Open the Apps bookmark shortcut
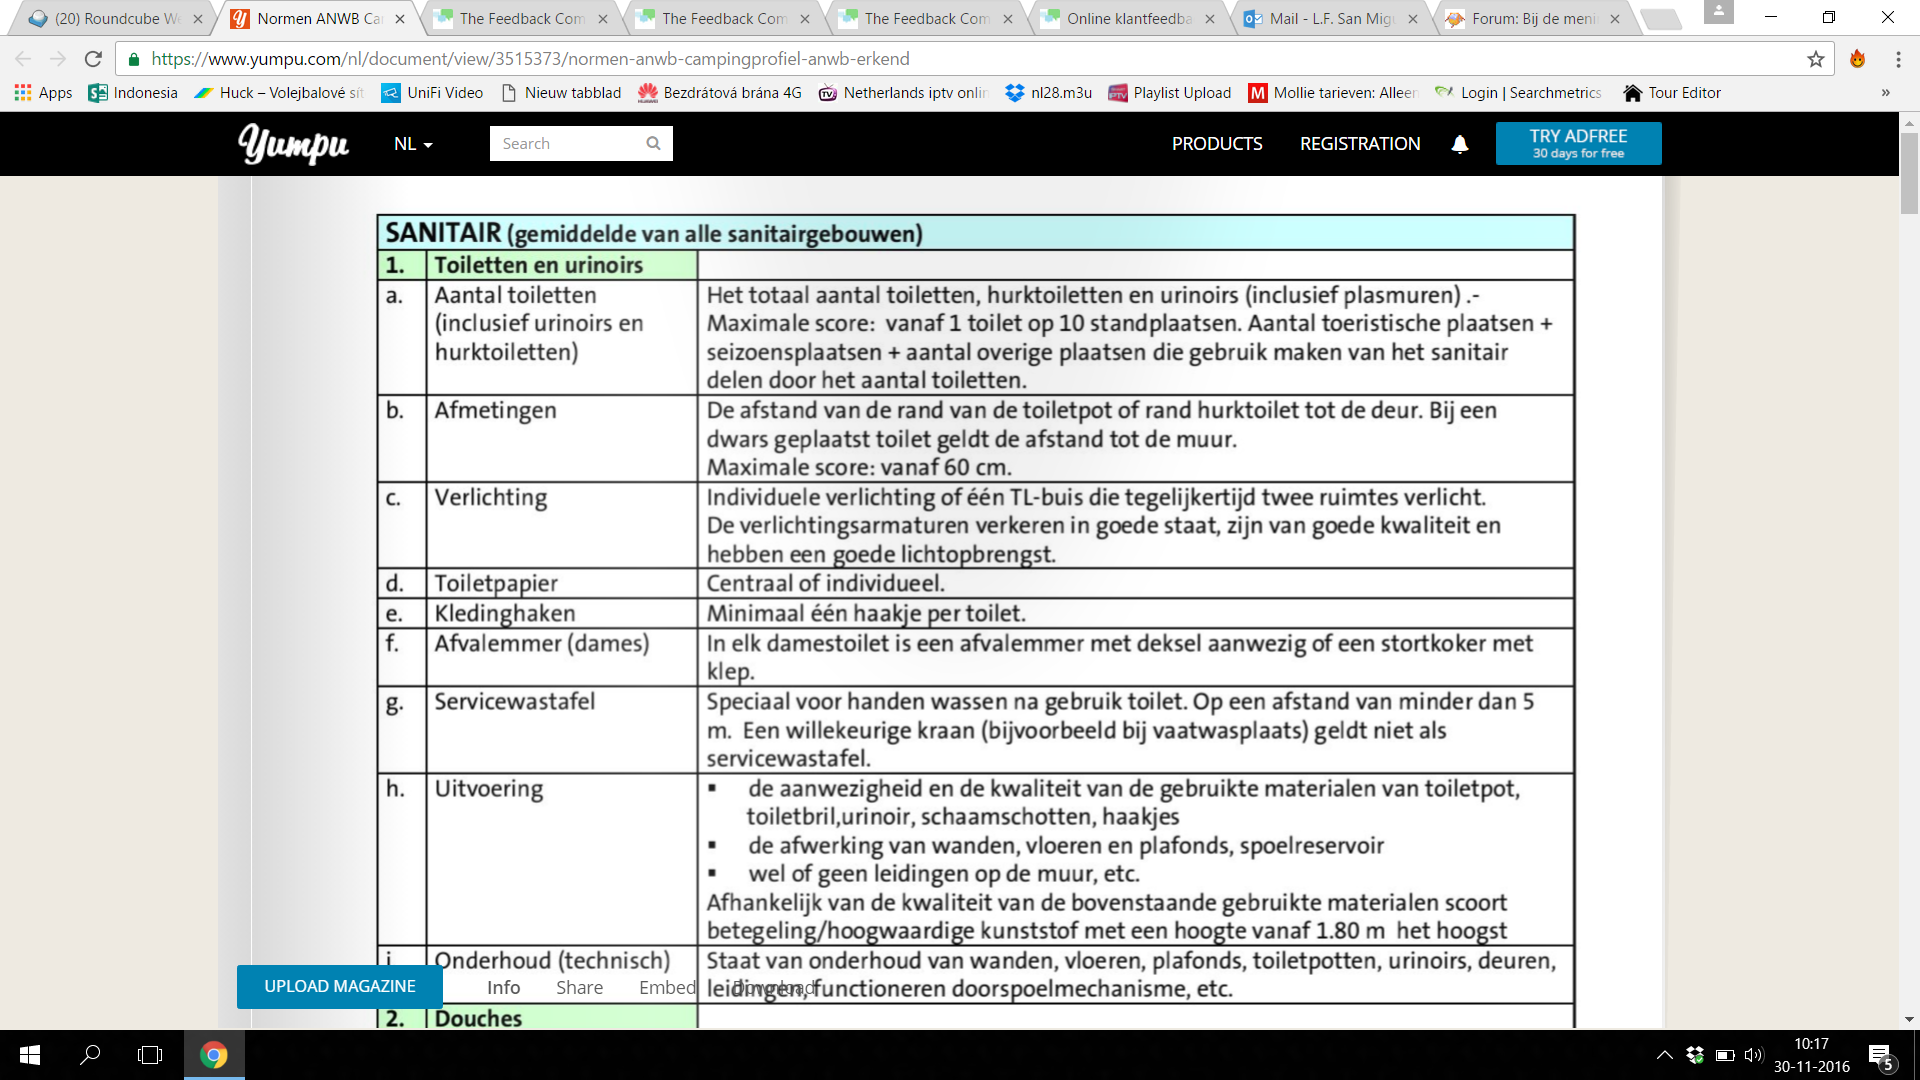The height and width of the screenshot is (1080, 1920). click(43, 92)
